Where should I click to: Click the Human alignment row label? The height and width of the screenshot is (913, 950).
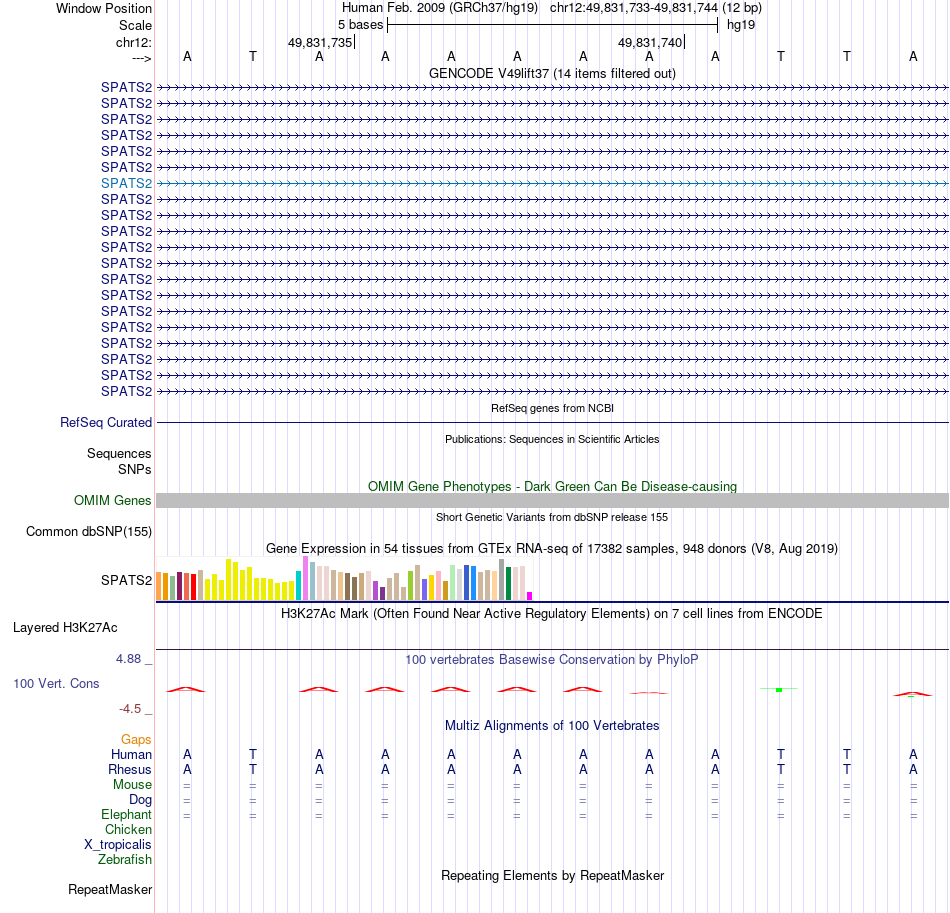(131, 754)
